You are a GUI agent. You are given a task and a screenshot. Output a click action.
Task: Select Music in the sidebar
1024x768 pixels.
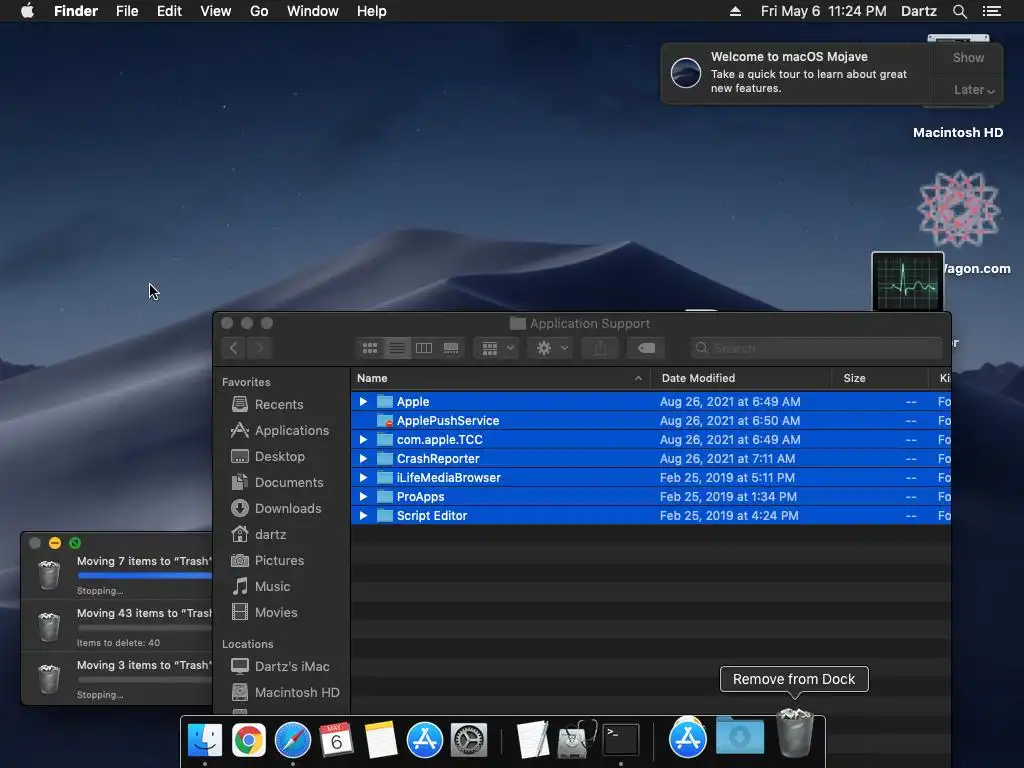point(261,586)
